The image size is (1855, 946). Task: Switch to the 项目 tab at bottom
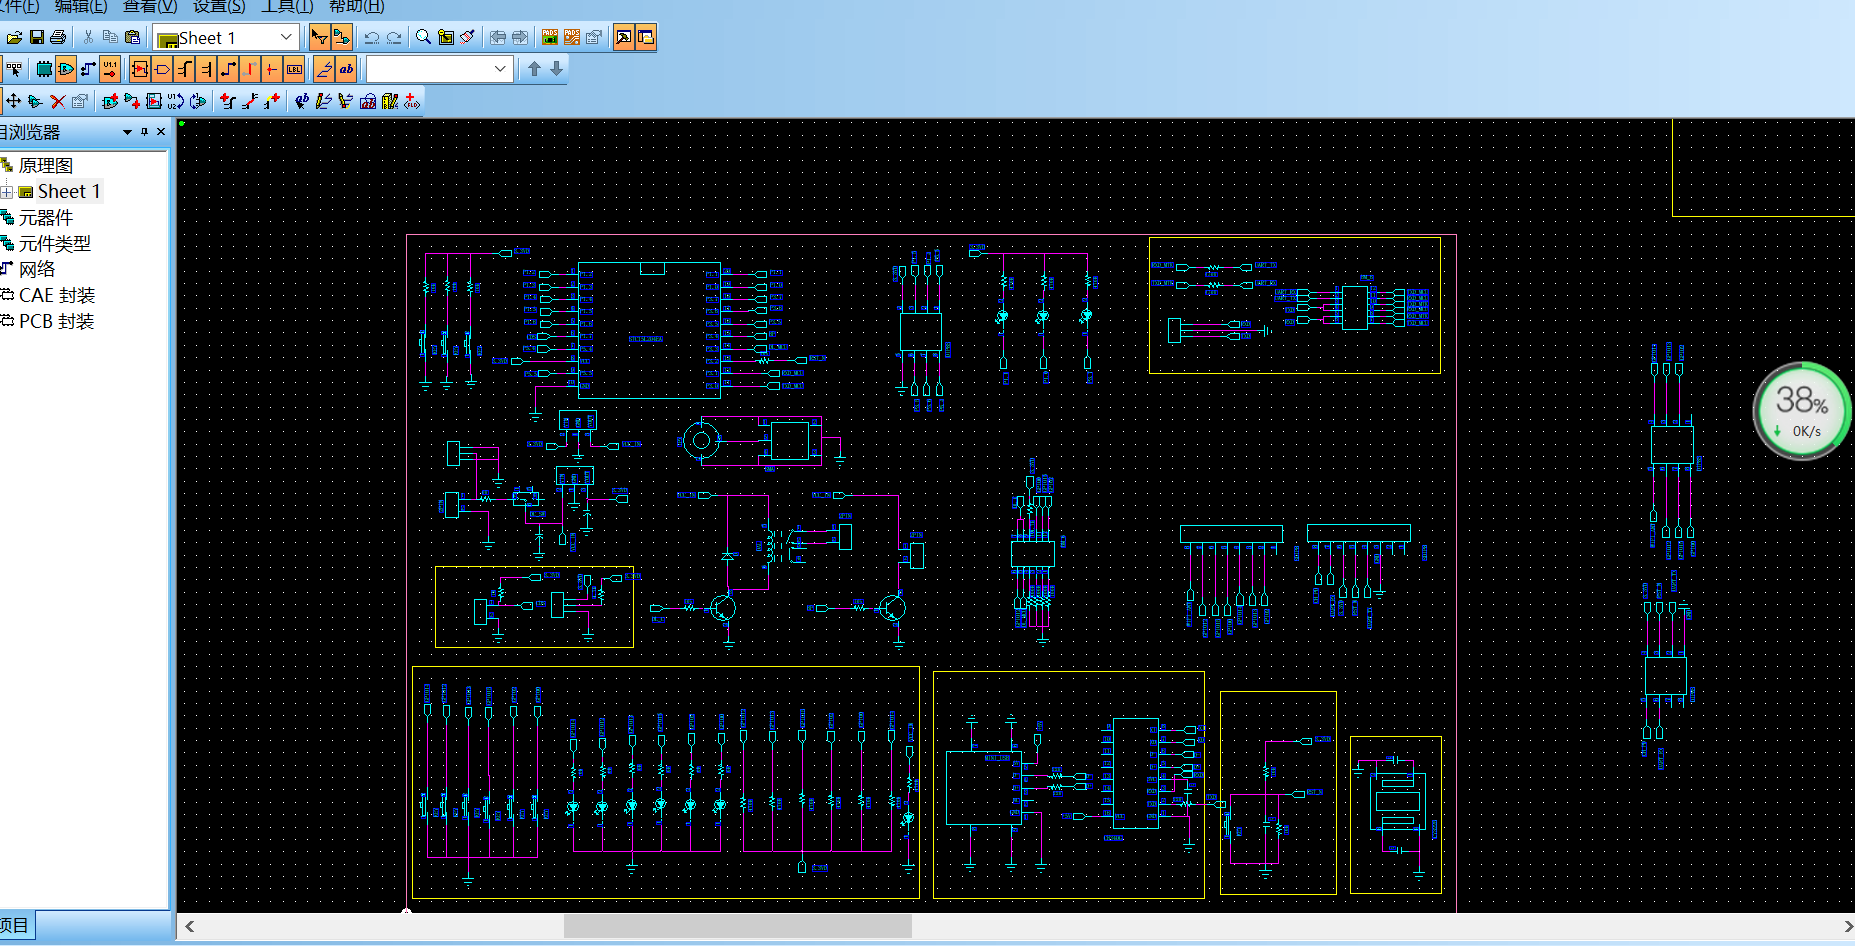coord(15,925)
